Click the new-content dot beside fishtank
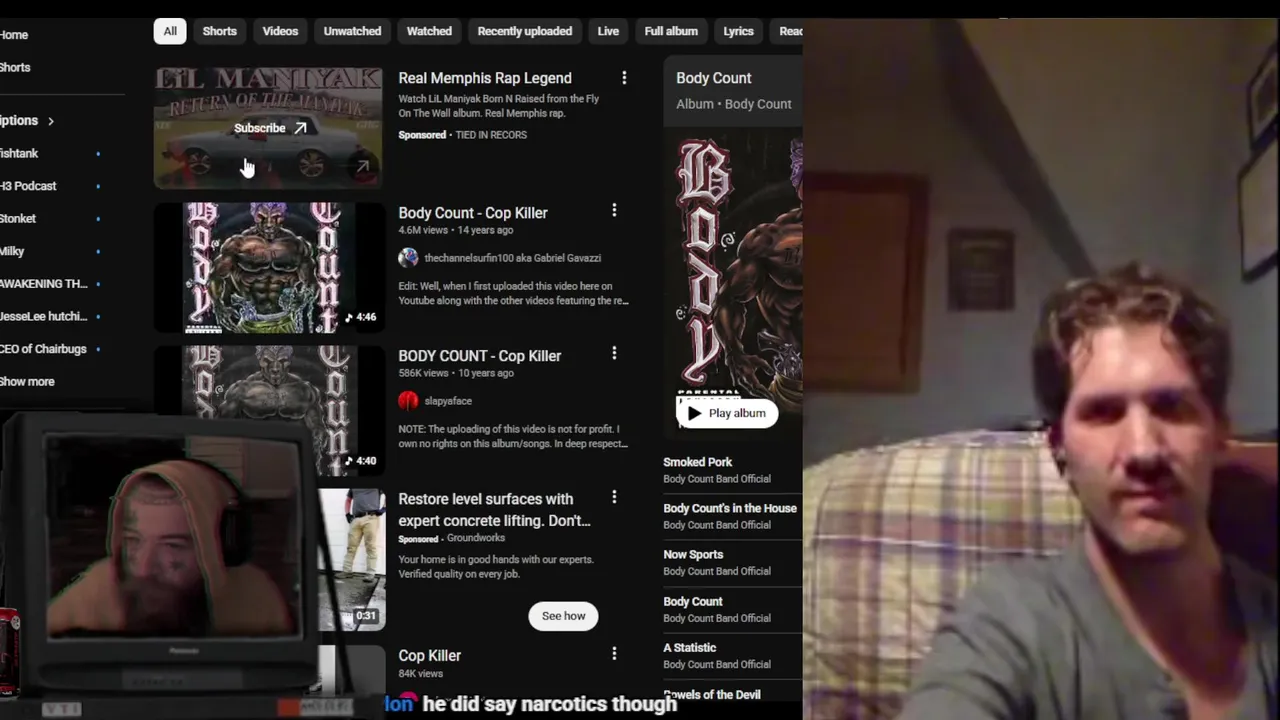Image resolution: width=1280 pixels, height=720 pixels. click(x=98, y=154)
